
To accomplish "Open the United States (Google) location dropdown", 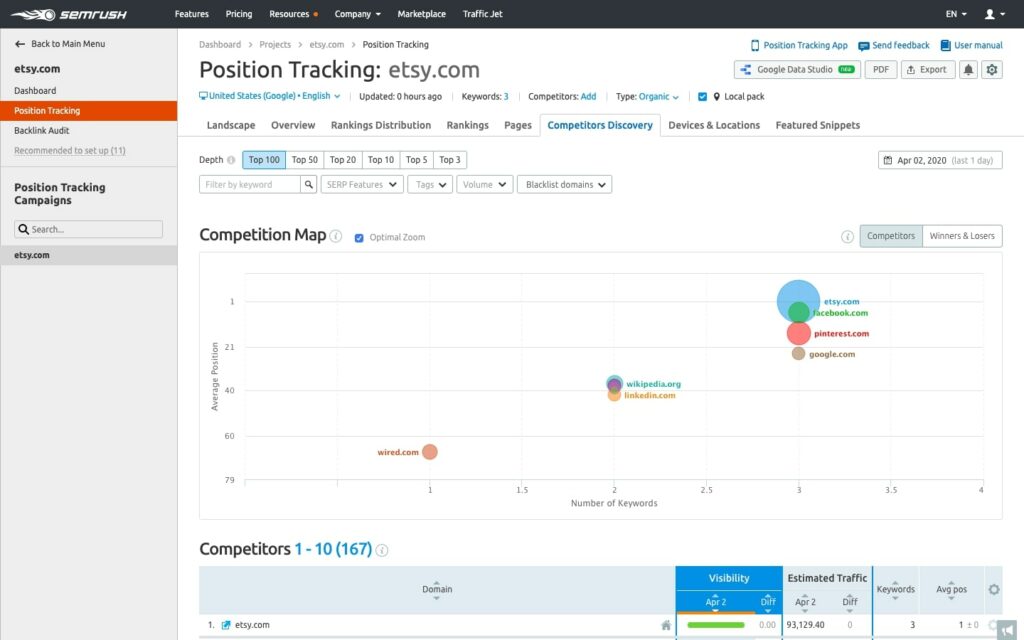I will pyautogui.click(x=270, y=96).
